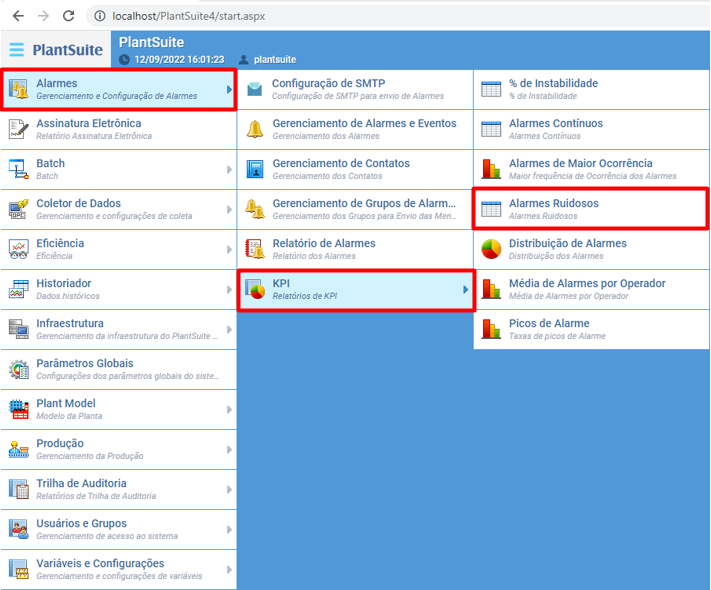Click 'Relatórios de KPI' subtitle
711x590 pixels.
tap(305, 296)
